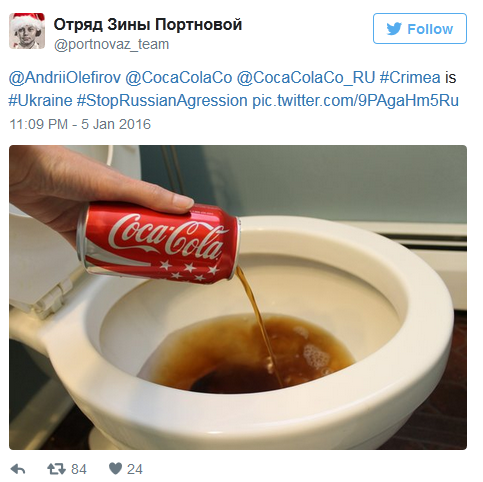Open the @CocaColaCo mention
This screenshot has width=483, height=482.
pos(179,78)
